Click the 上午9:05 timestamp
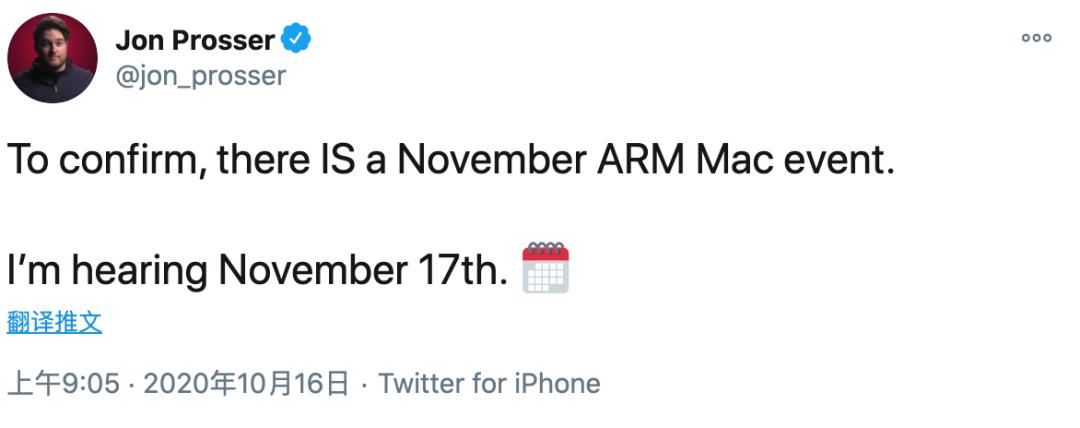 click(x=64, y=384)
